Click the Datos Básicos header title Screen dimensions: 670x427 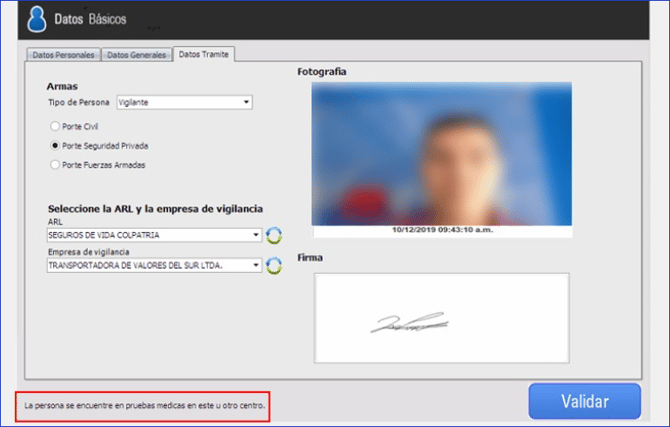[x=90, y=19]
